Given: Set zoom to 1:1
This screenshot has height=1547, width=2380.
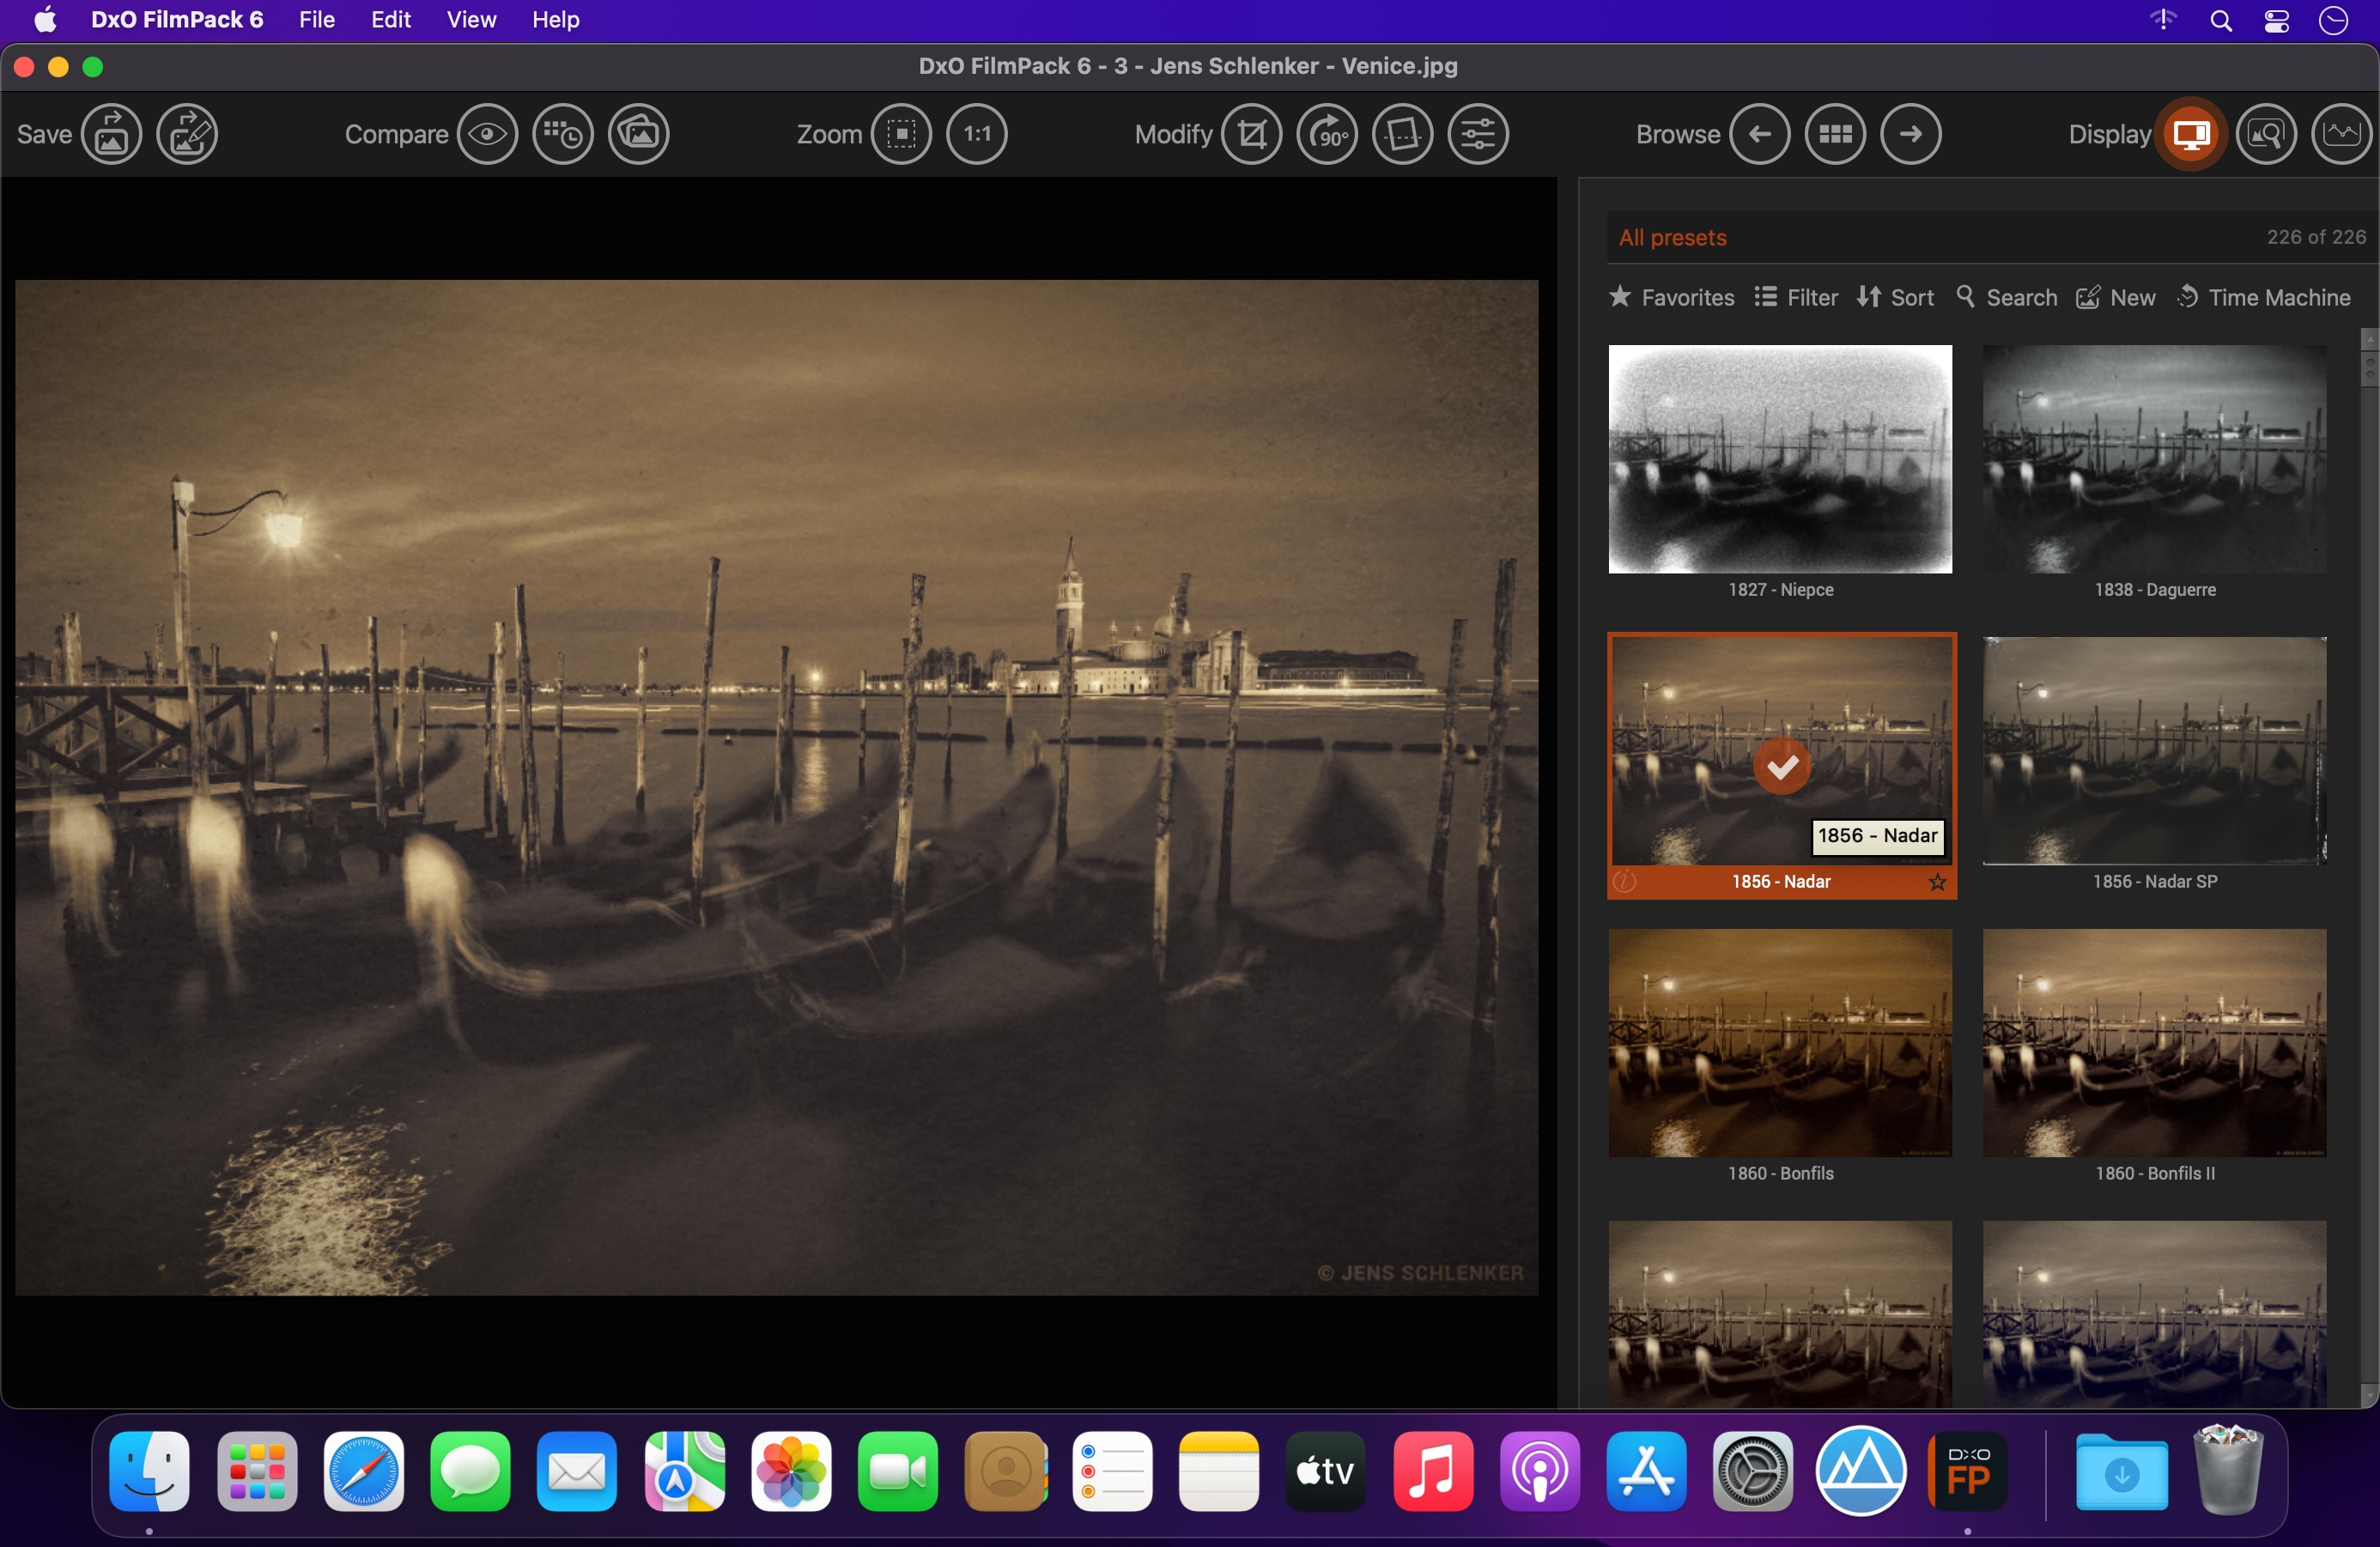Looking at the screenshot, I should (977, 134).
